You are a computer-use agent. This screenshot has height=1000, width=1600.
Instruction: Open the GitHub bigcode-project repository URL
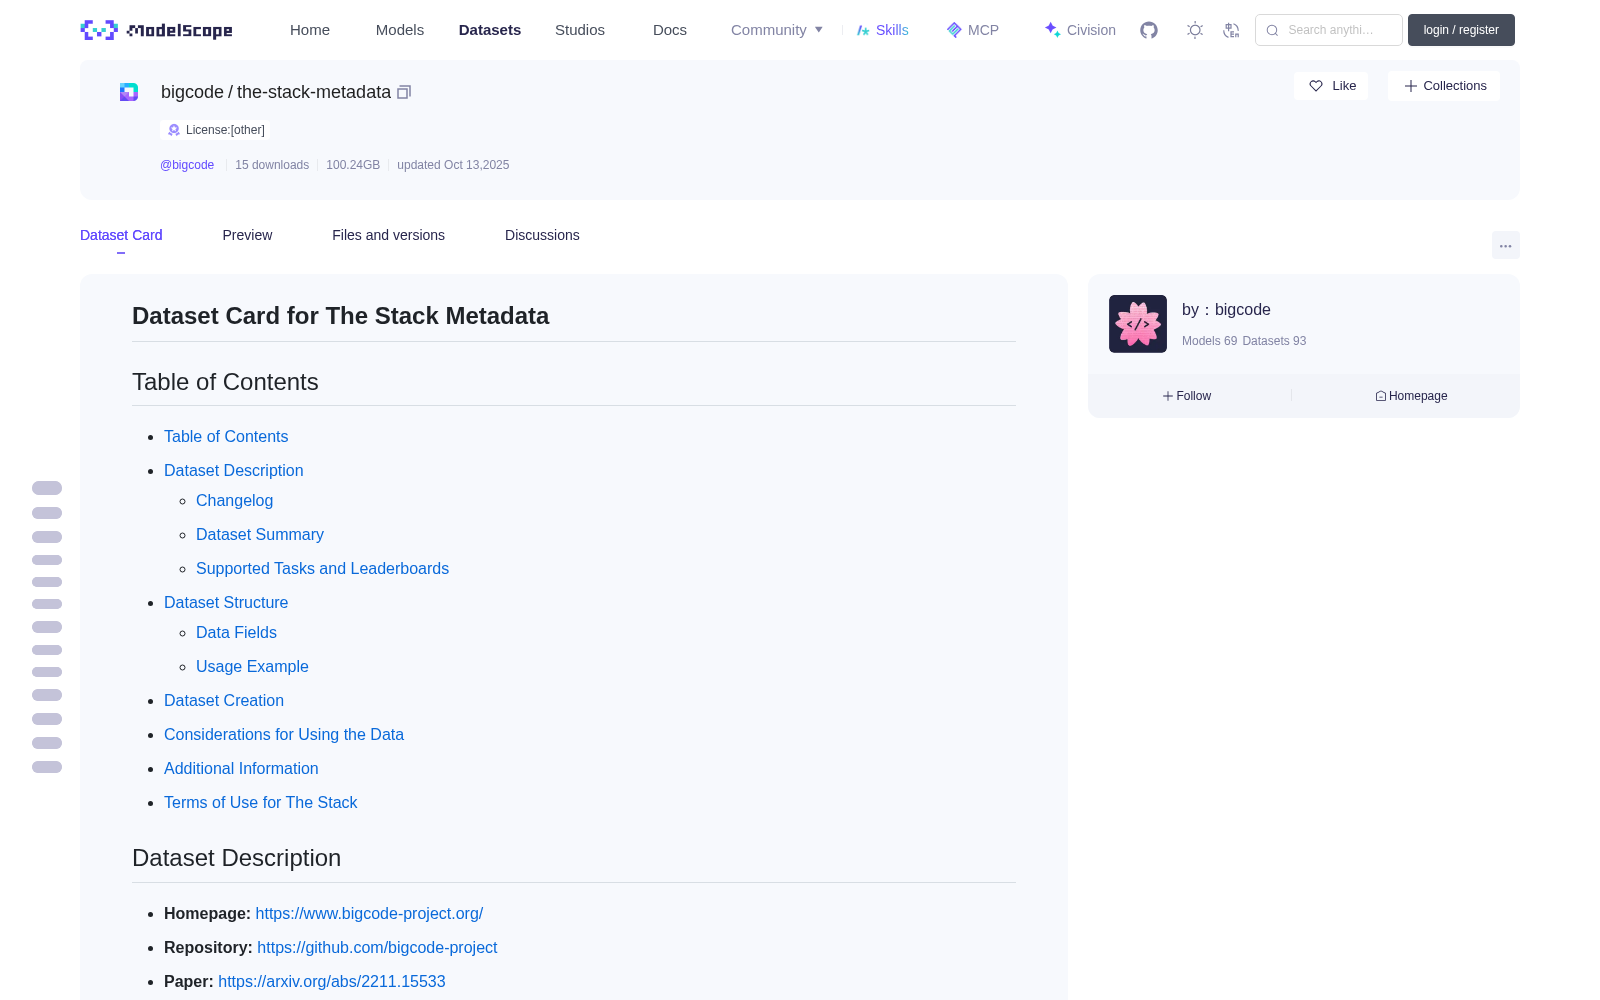[x=377, y=947]
